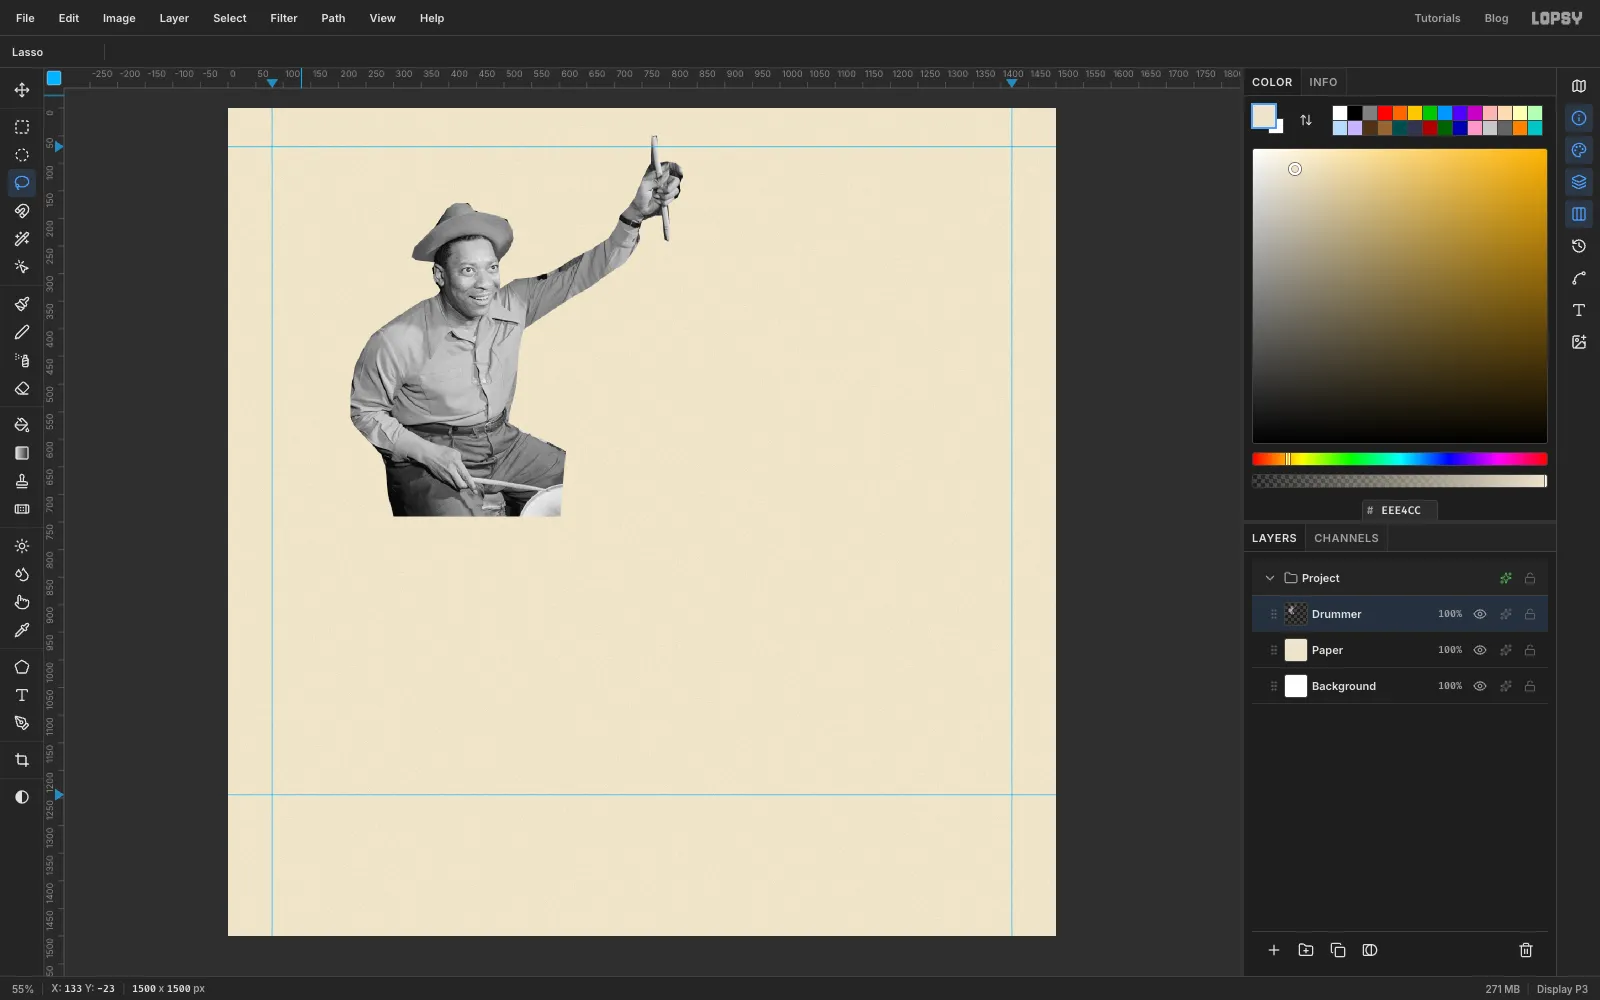1600x1000 pixels.
Task: Hide the Paper layer
Action: [1480, 650]
